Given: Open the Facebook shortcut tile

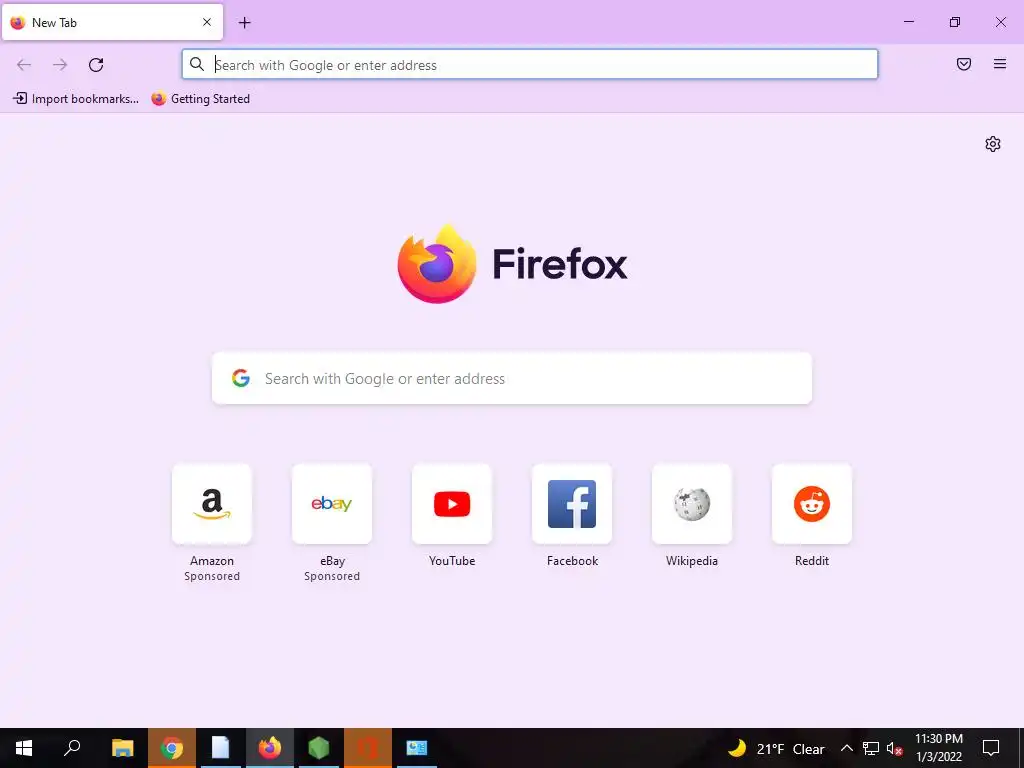Looking at the screenshot, I should coord(572,504).
